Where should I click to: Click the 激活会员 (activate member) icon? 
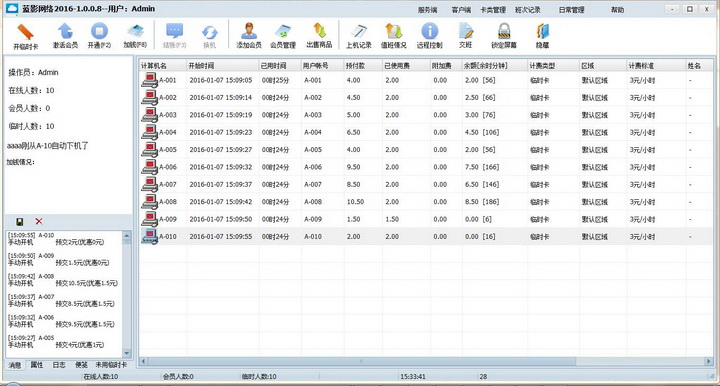click(65, 31)
